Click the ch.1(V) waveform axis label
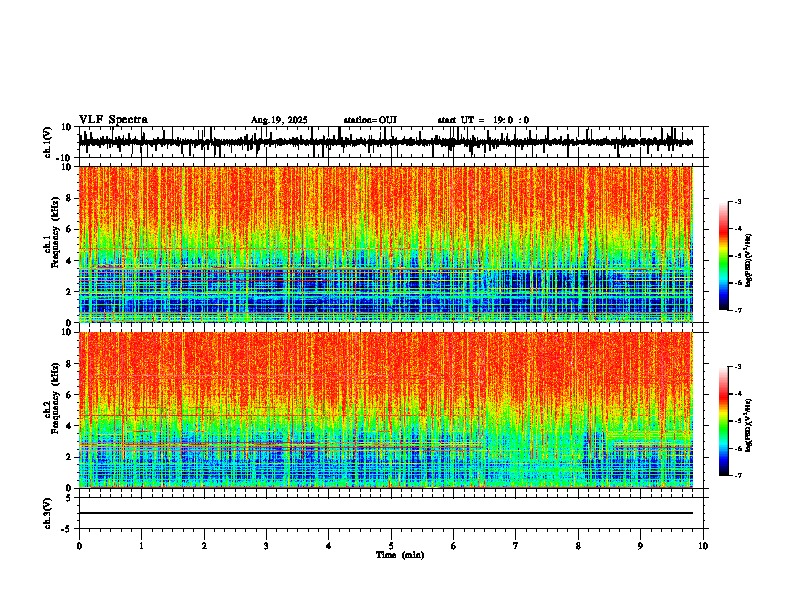792x612 pixels. [48, 142]
